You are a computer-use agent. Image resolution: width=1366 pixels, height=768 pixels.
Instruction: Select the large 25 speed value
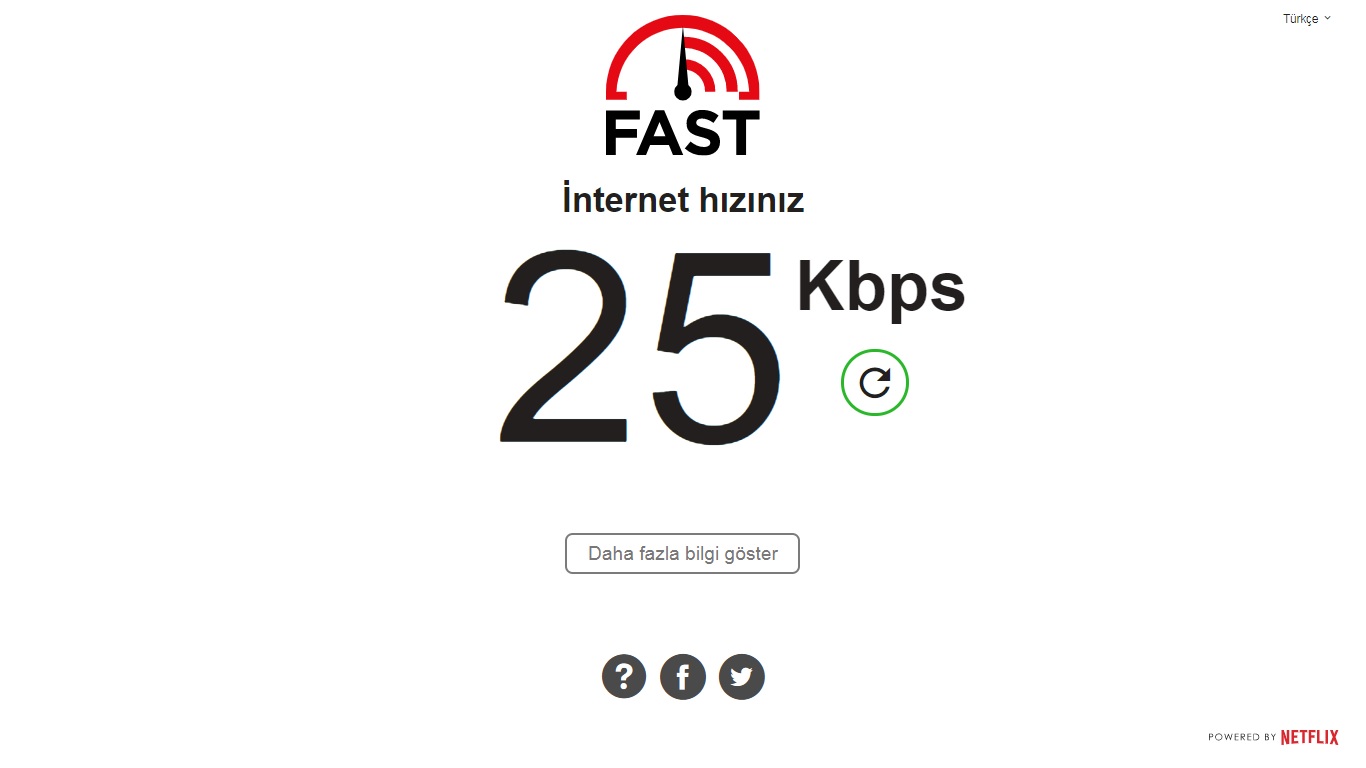640,347
